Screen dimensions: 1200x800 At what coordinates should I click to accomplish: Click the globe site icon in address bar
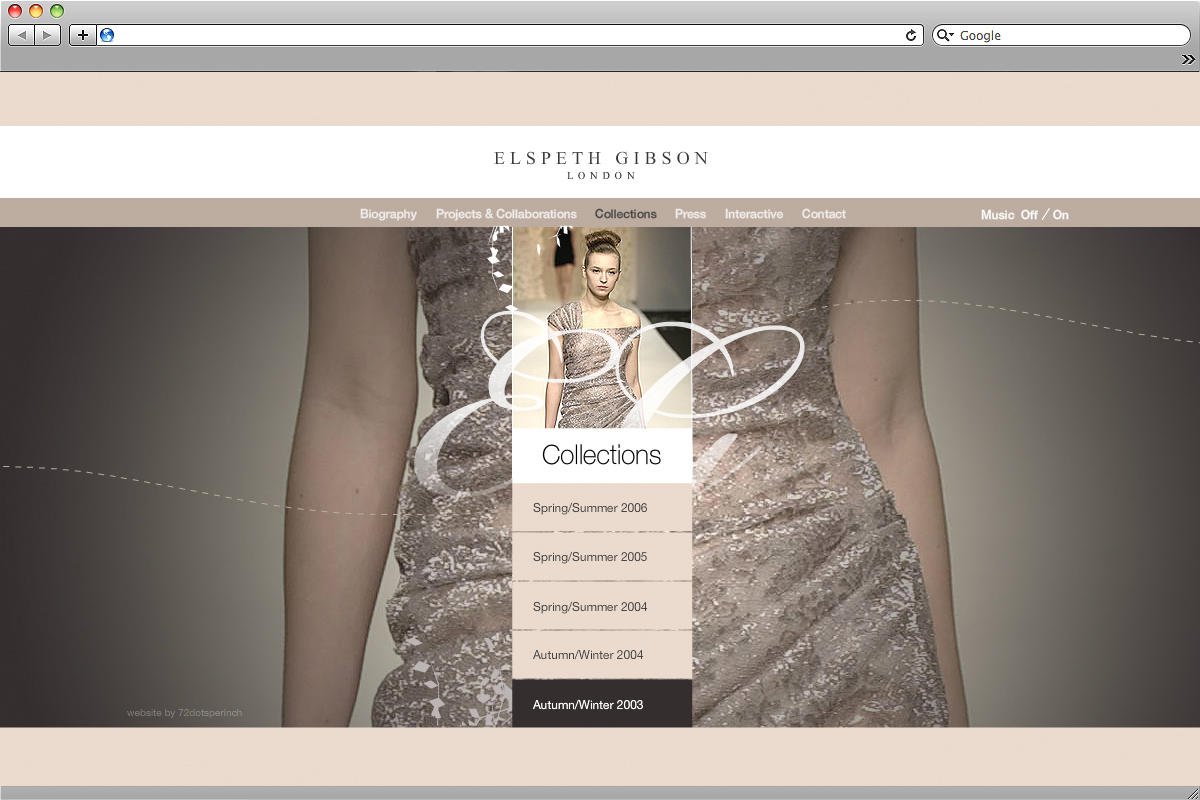point(107,35)
